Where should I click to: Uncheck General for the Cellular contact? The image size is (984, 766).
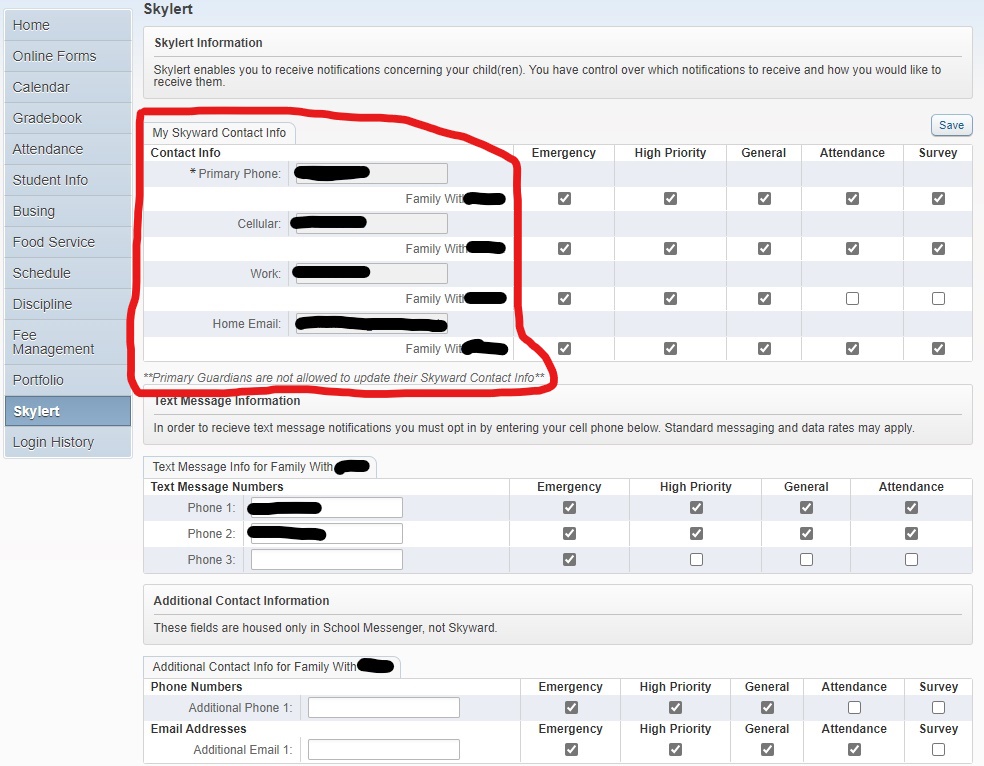pyautogui.click(x=764, y=248)
